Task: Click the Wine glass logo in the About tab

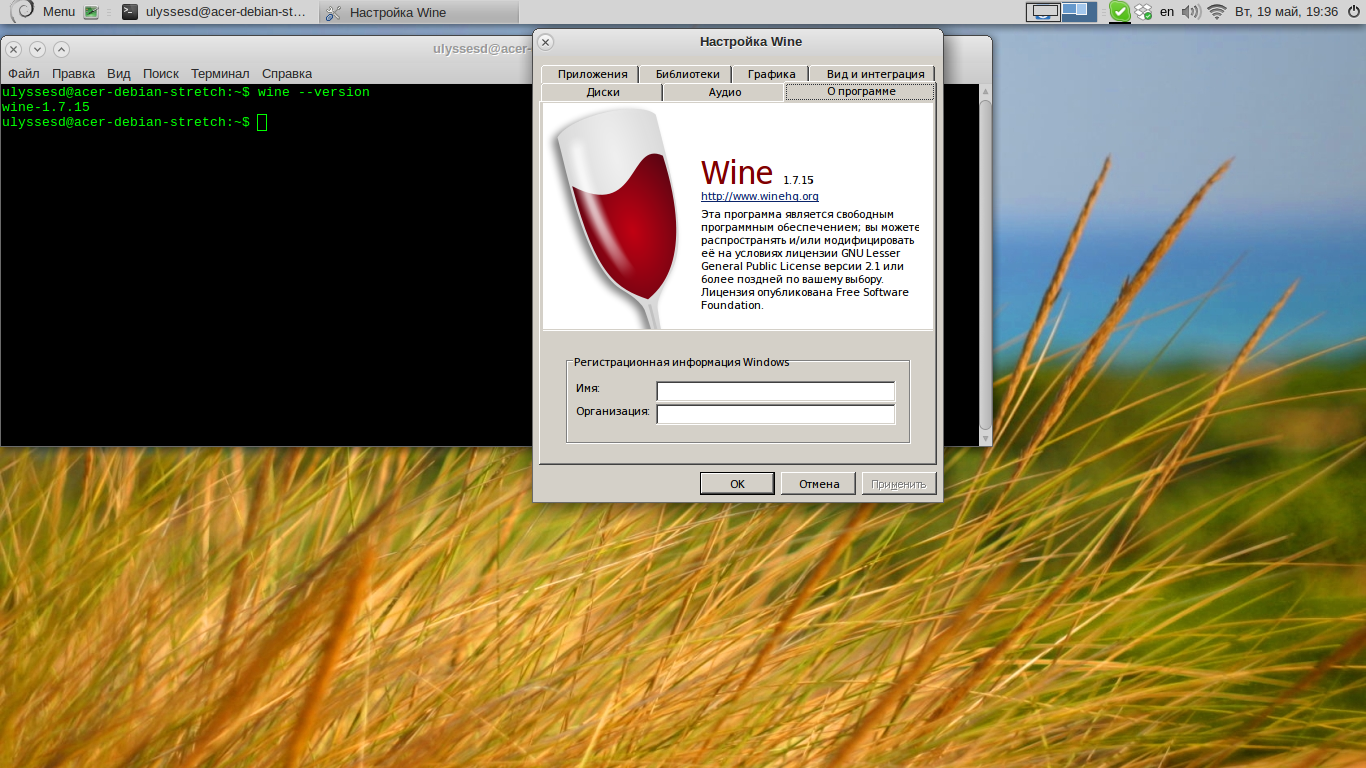Action: pyautogui.click(x=619, y=215)
